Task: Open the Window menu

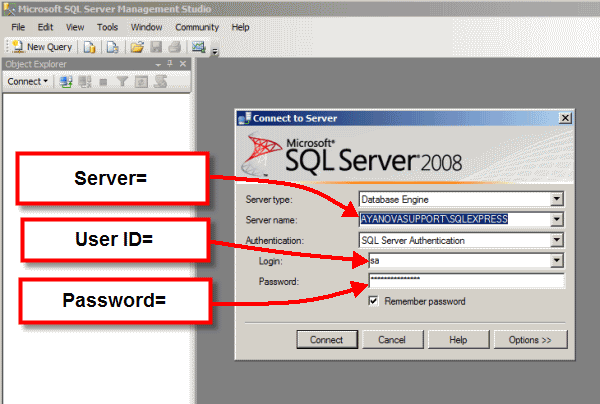Action: point(146,27)
